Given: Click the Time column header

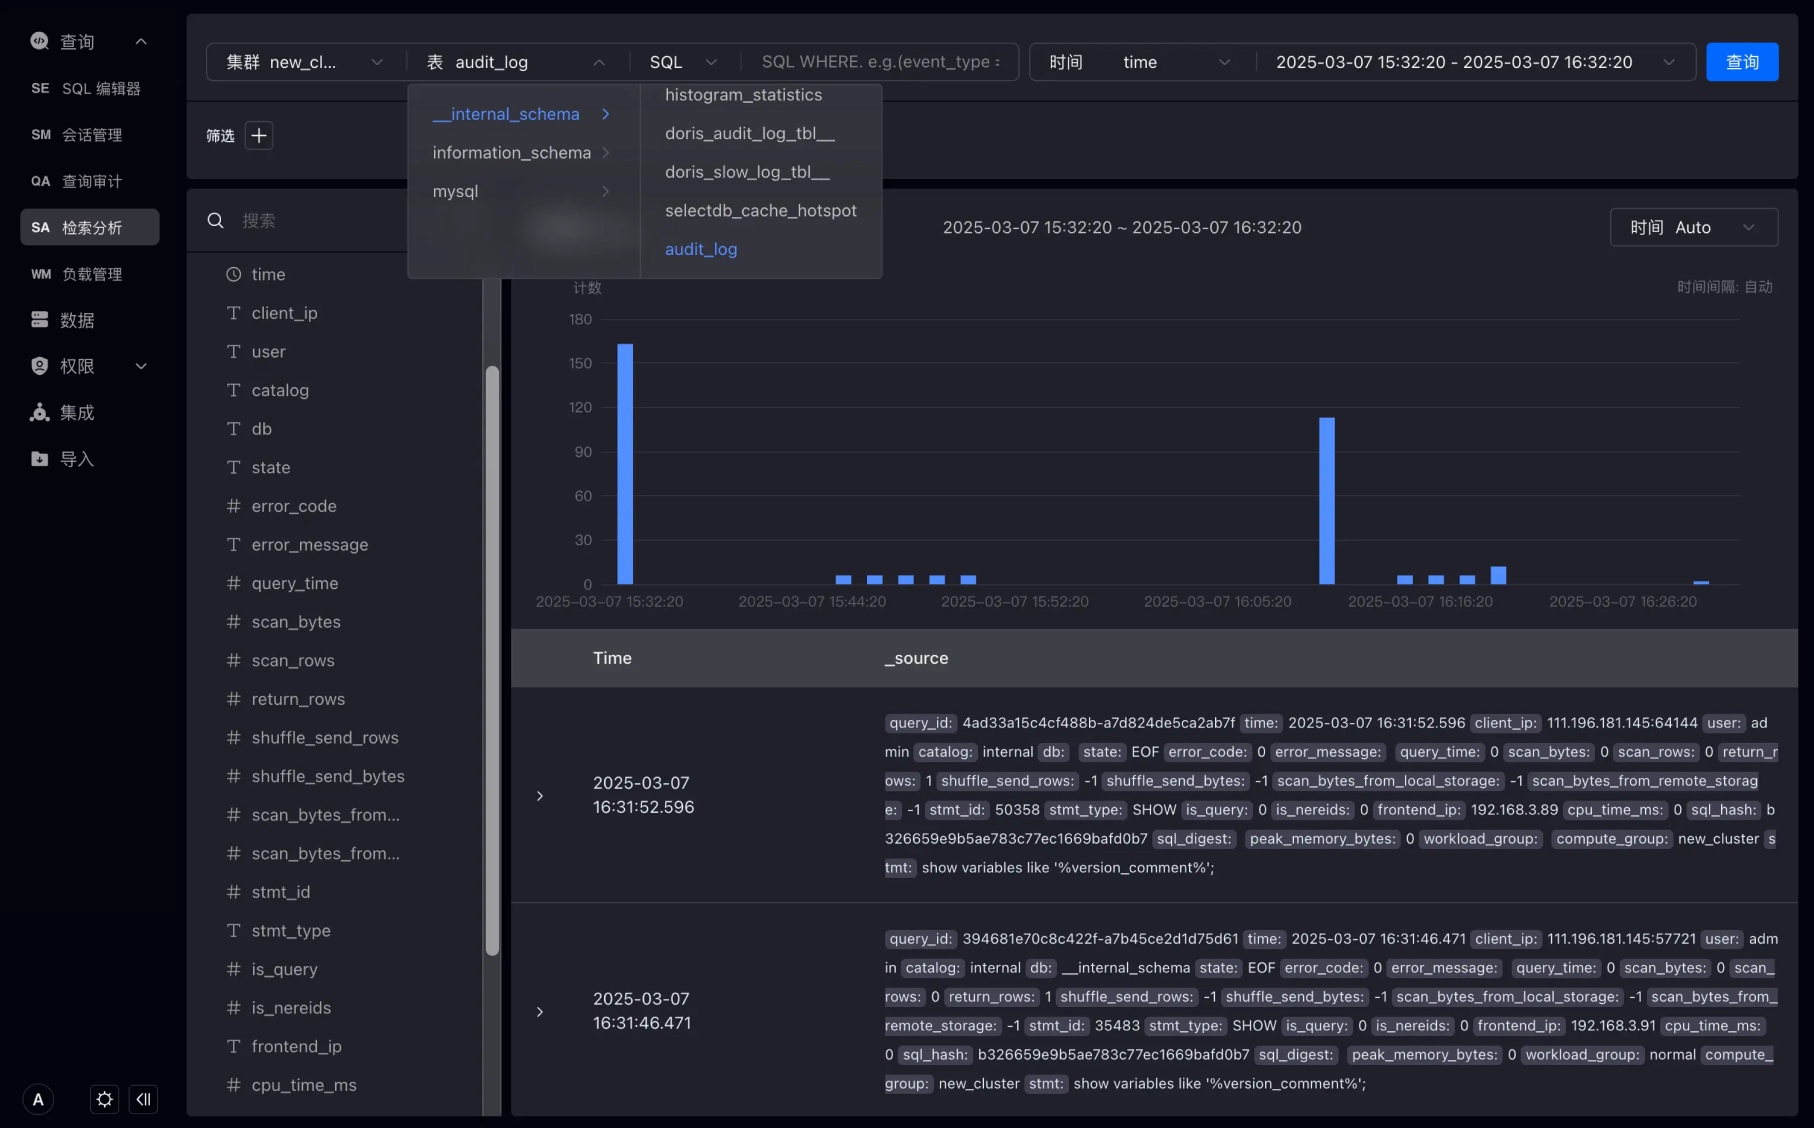Looking at the screenshot, I should tap(612, 658).
